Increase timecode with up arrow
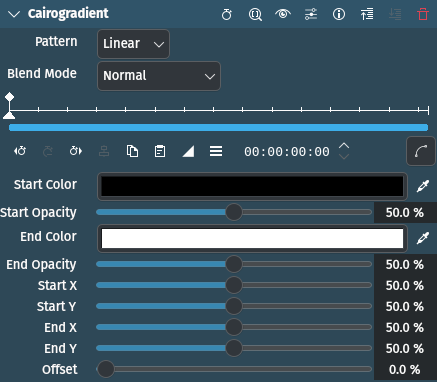This screenshot has width=437, height=382. click(344, 146)
